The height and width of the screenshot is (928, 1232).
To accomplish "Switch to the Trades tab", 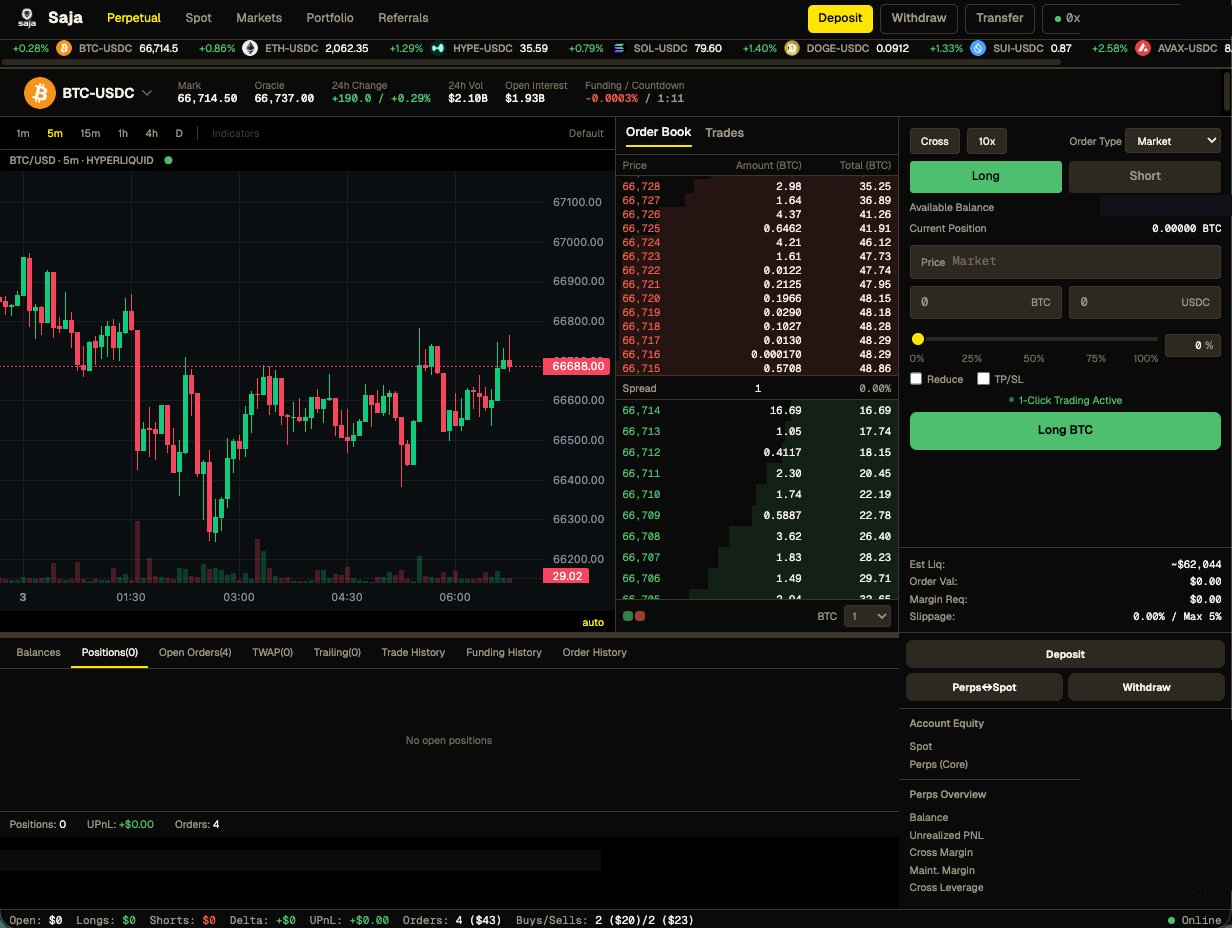I will (x=725, y=133).
